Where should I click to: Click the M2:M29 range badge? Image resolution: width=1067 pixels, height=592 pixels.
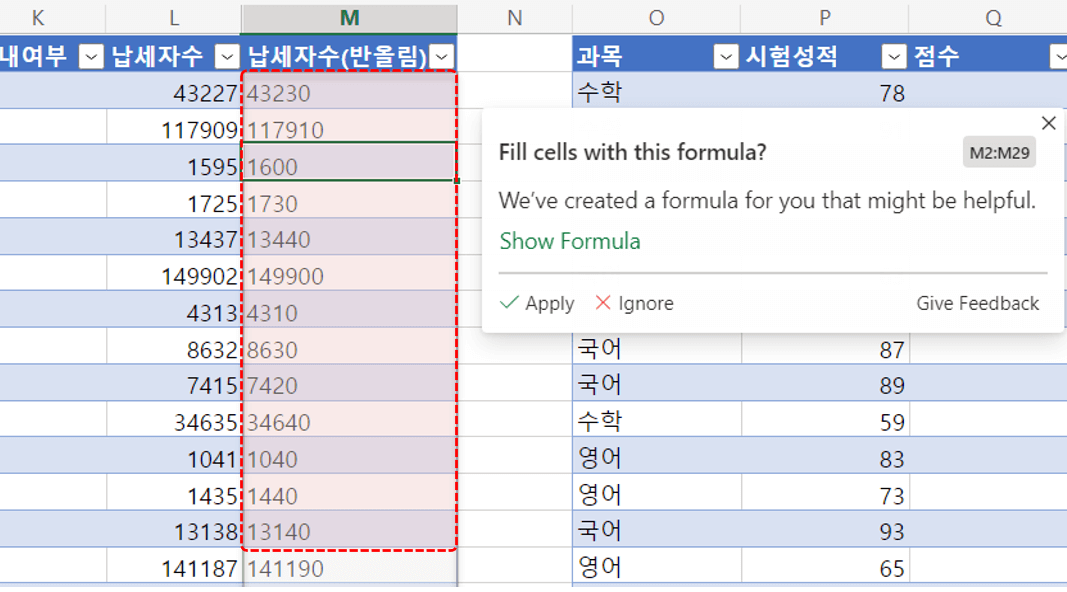(x=999, y=152)
